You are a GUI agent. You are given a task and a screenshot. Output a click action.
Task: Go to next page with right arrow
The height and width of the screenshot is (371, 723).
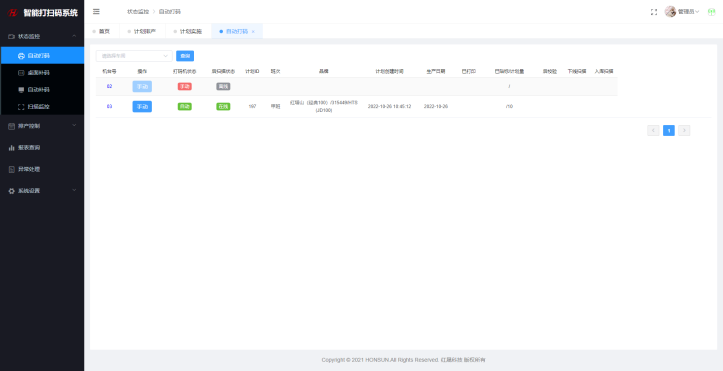coord(684,130)
